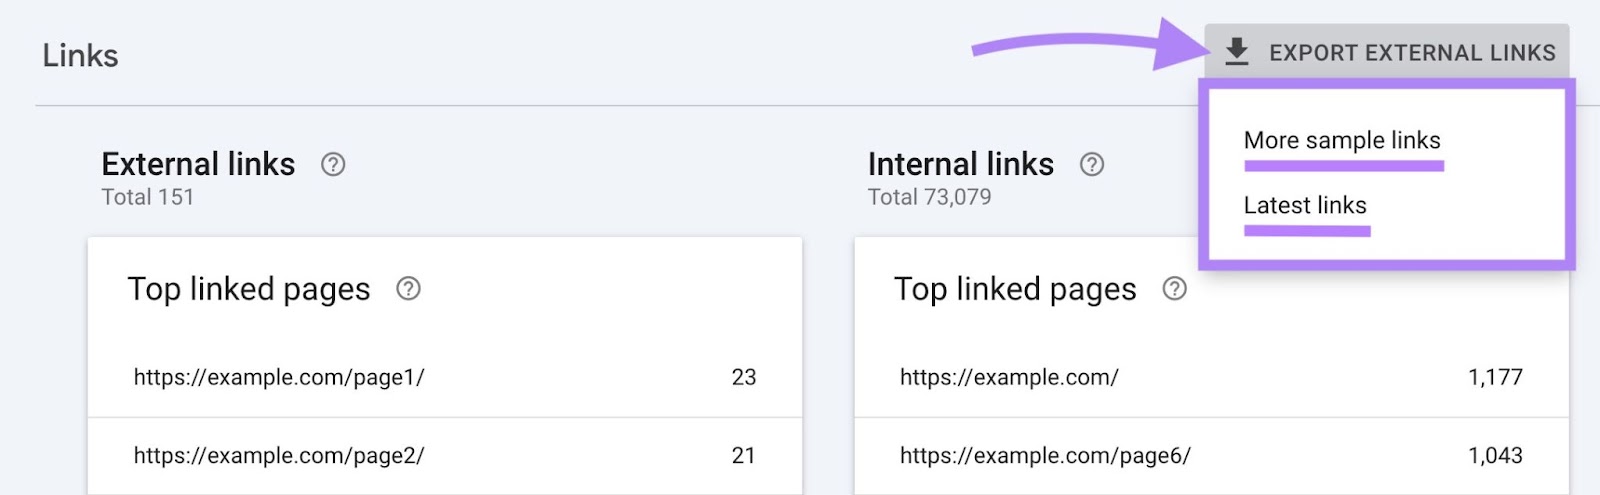This screenshot has height=495, width=1600.
Task: Open help for external Top linked pages
Action: [408, 289]
